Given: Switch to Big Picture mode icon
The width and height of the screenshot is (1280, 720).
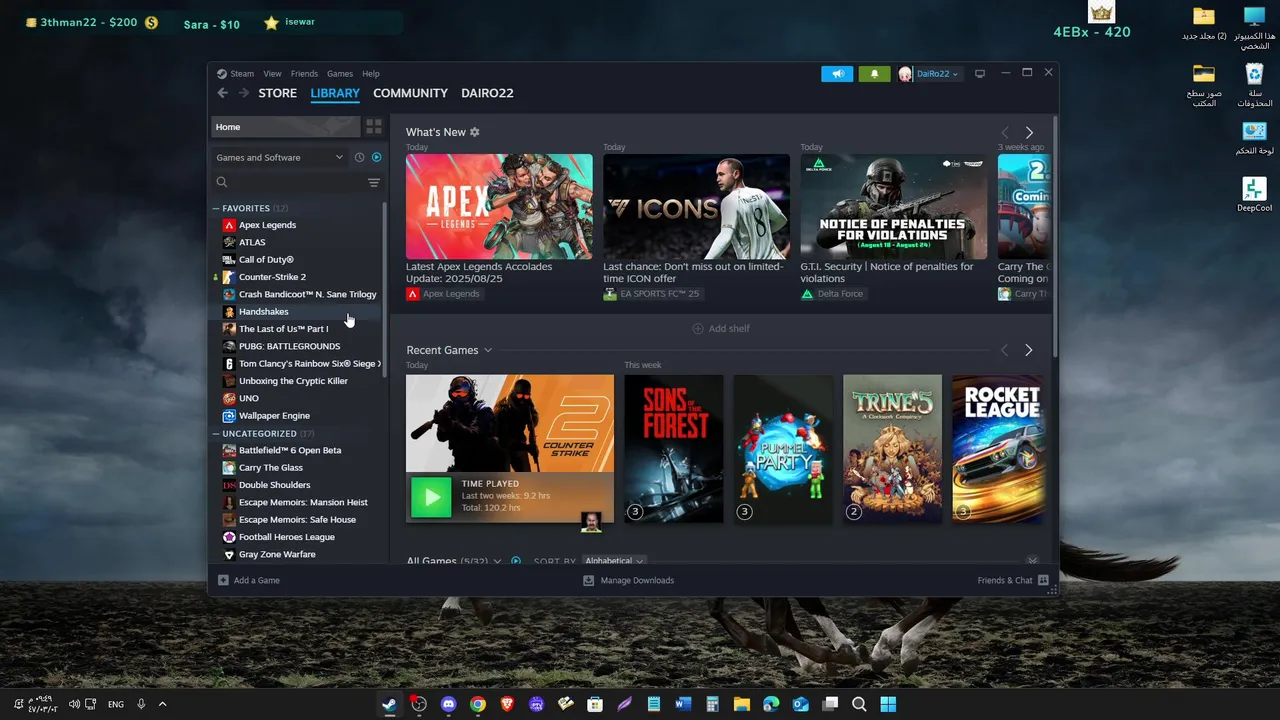Looking at the screenshot, I should [x=980, y=74].
